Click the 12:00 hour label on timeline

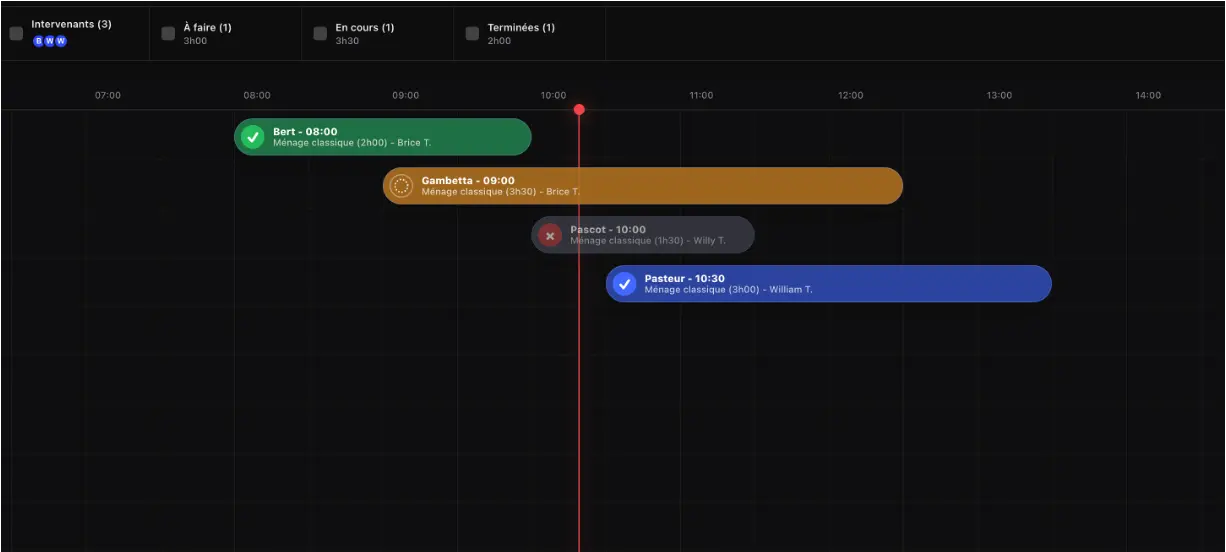851,96
